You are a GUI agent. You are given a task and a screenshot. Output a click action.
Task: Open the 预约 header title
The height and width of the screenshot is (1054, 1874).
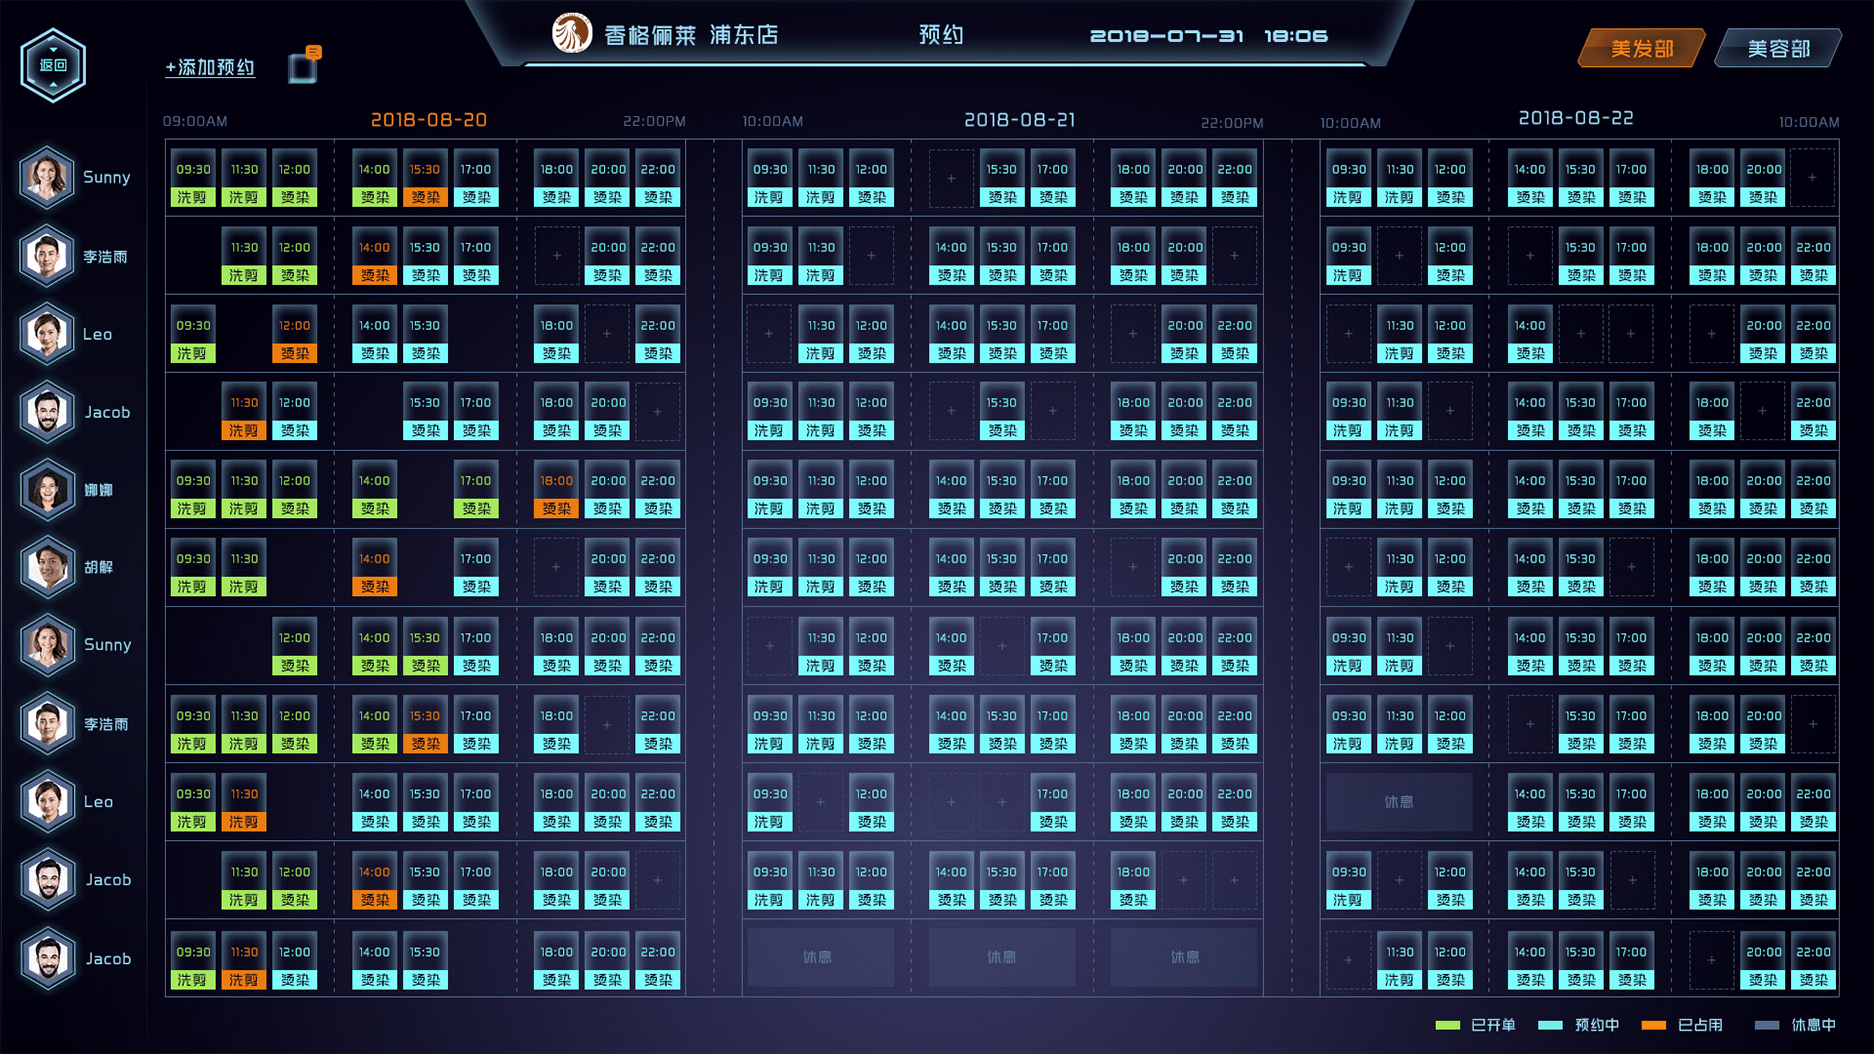pos(941,35)
